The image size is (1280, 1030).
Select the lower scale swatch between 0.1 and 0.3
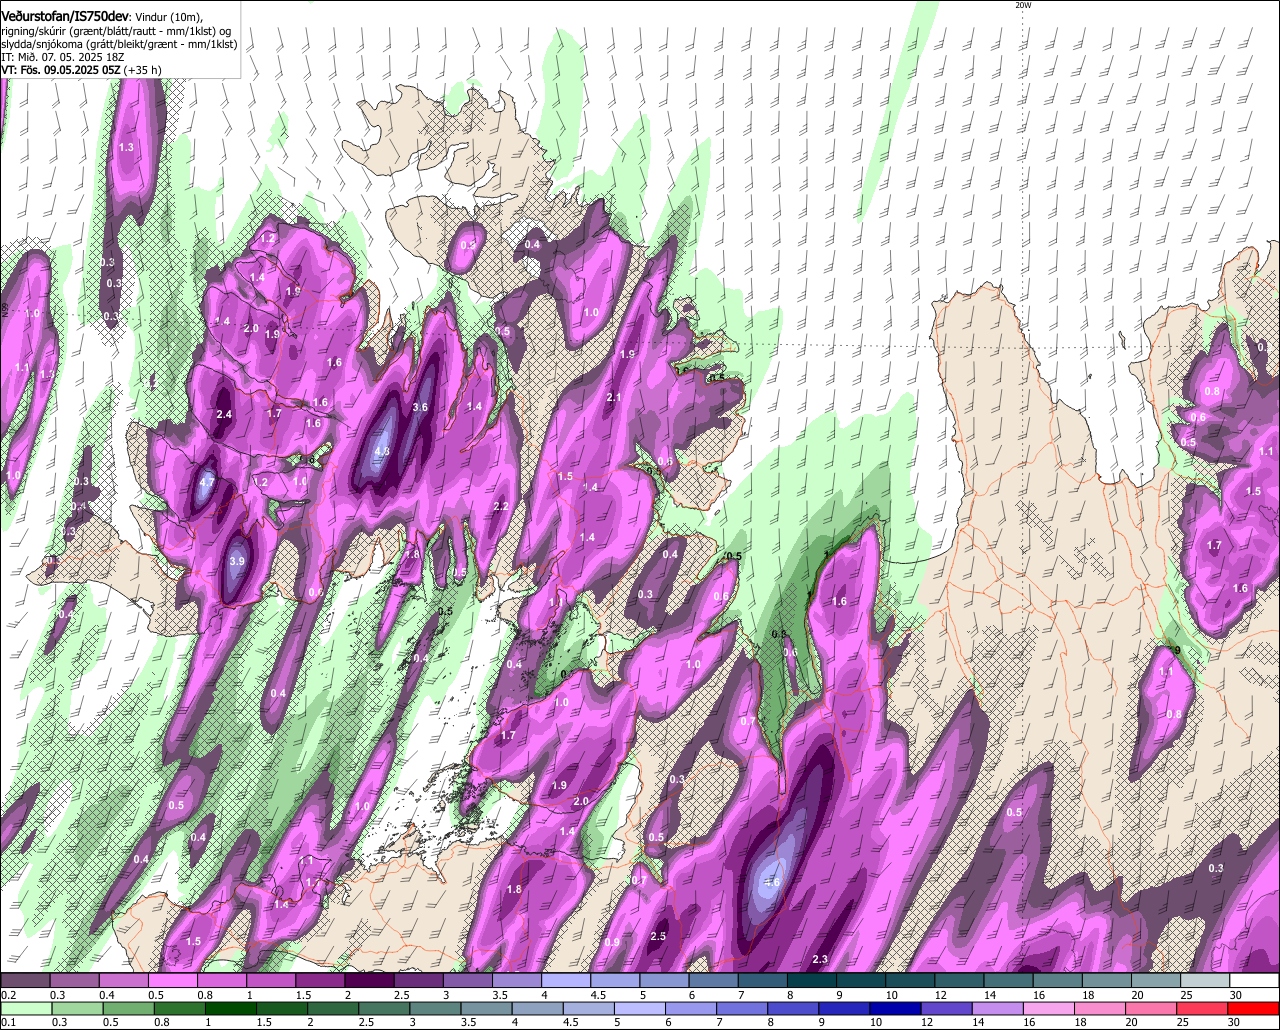(25, 1009)
